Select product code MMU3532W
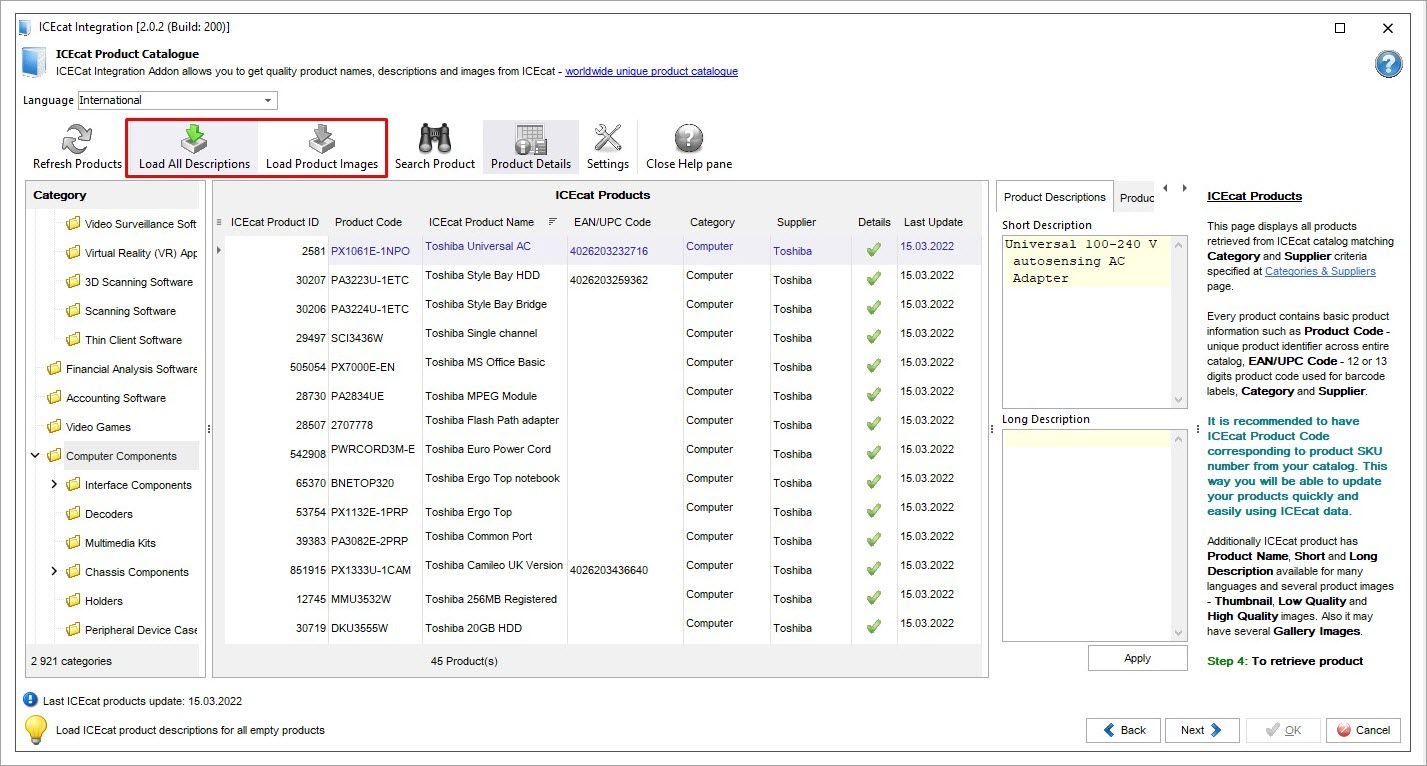Image resolution: width=1427 pixels, height=766 pixels. click(x=361, y=599)
